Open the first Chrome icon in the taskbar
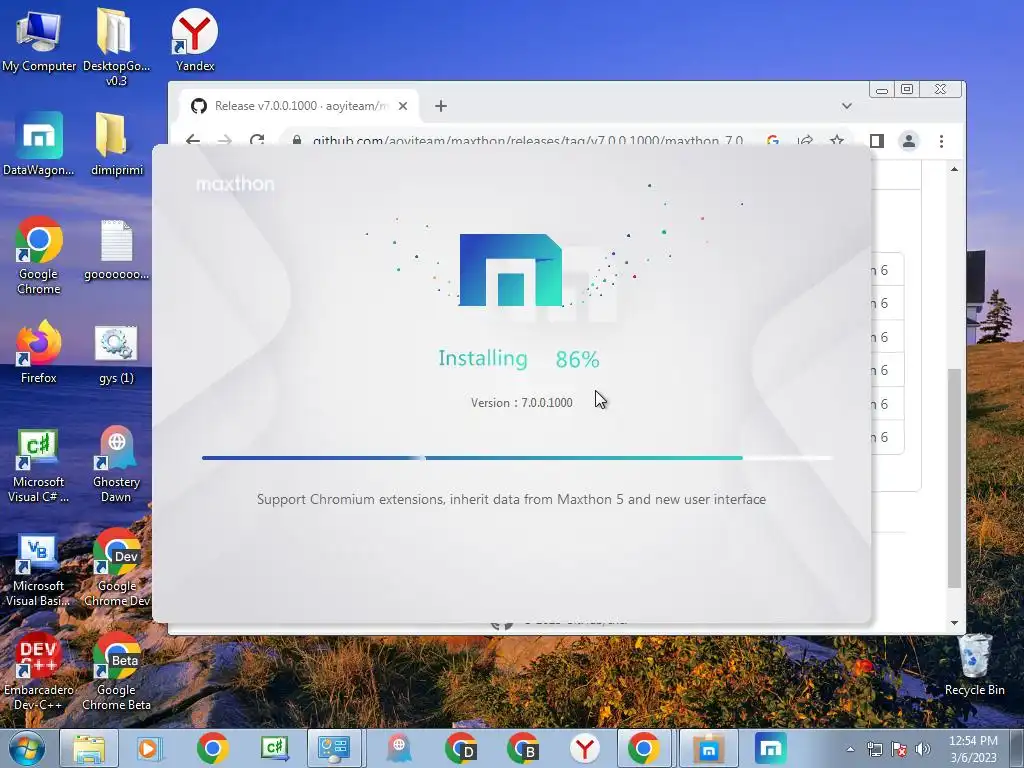This screenshot has height=768, width=1024. coord(212,749)
